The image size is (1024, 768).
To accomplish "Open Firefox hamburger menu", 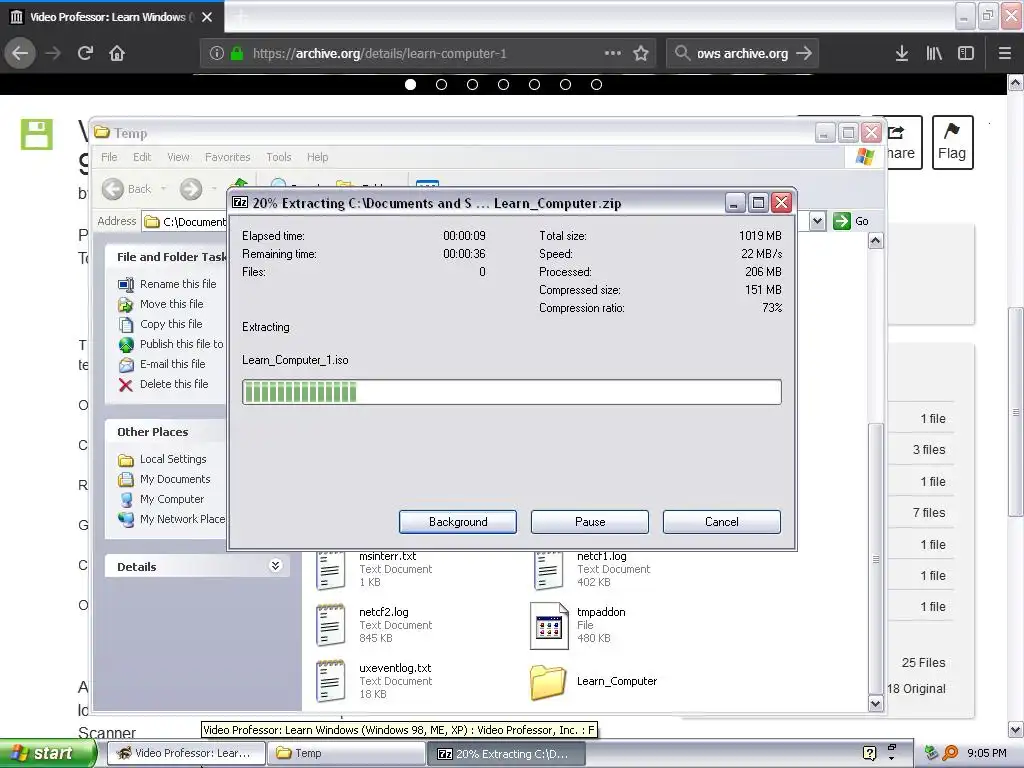I will pos(1005,53).
